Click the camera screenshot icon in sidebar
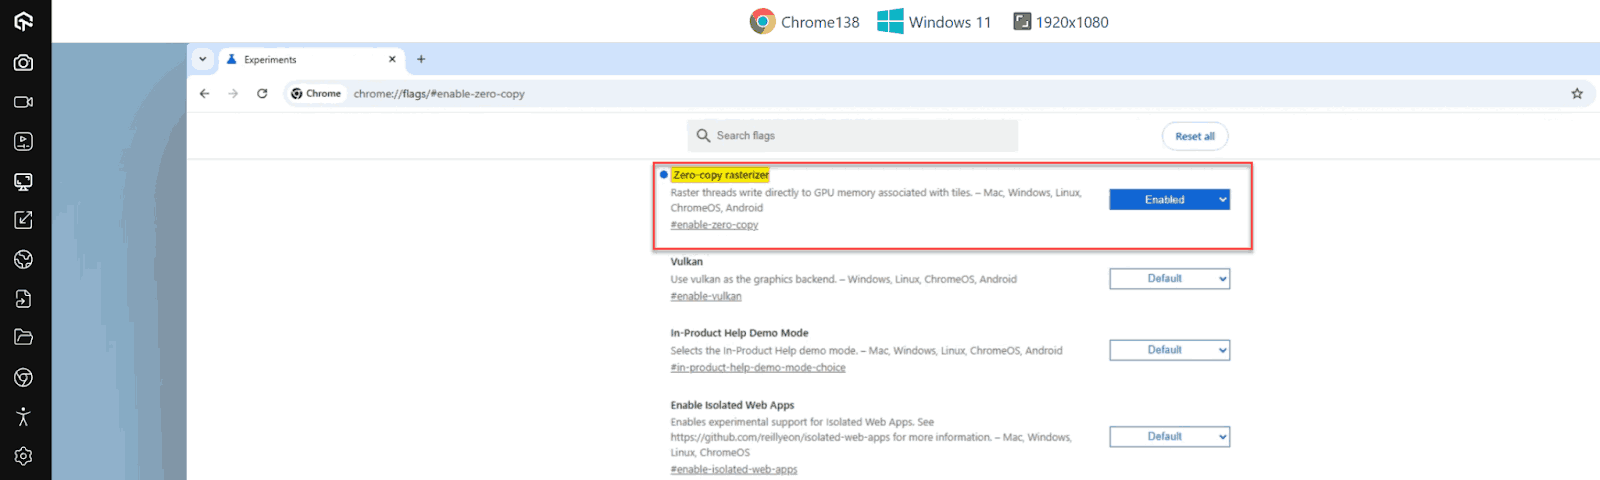This screenshot has height=480, width=1600. 23,63
